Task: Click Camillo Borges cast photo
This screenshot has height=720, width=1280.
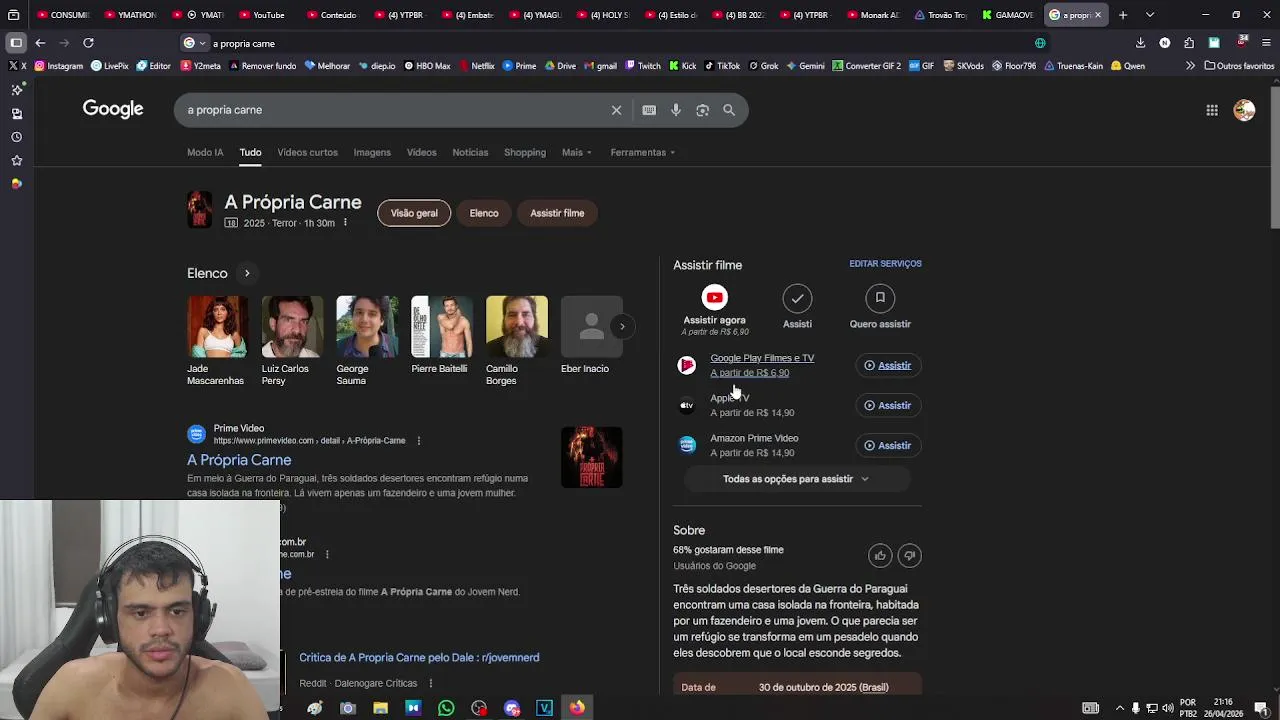Action: [x=517, y=326]
